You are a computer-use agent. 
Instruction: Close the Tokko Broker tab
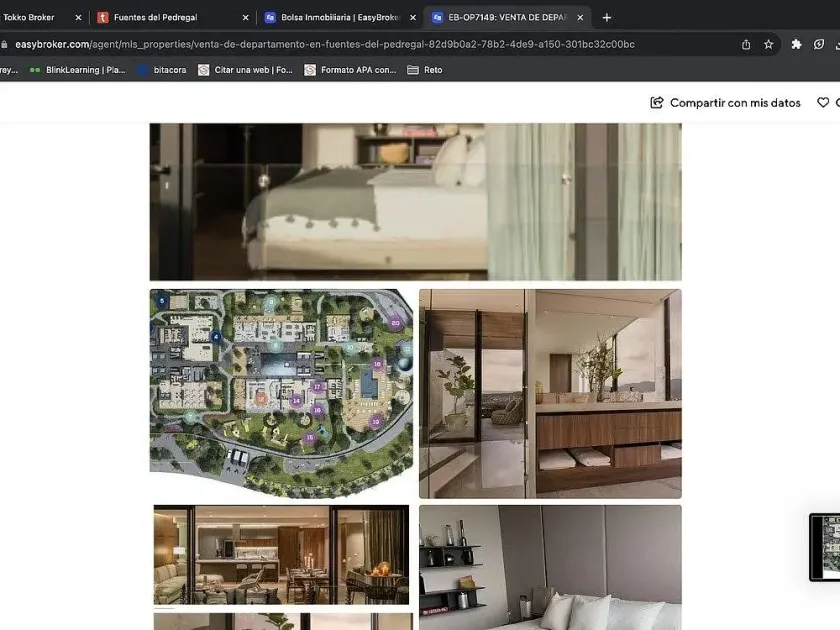click(78, 18)
